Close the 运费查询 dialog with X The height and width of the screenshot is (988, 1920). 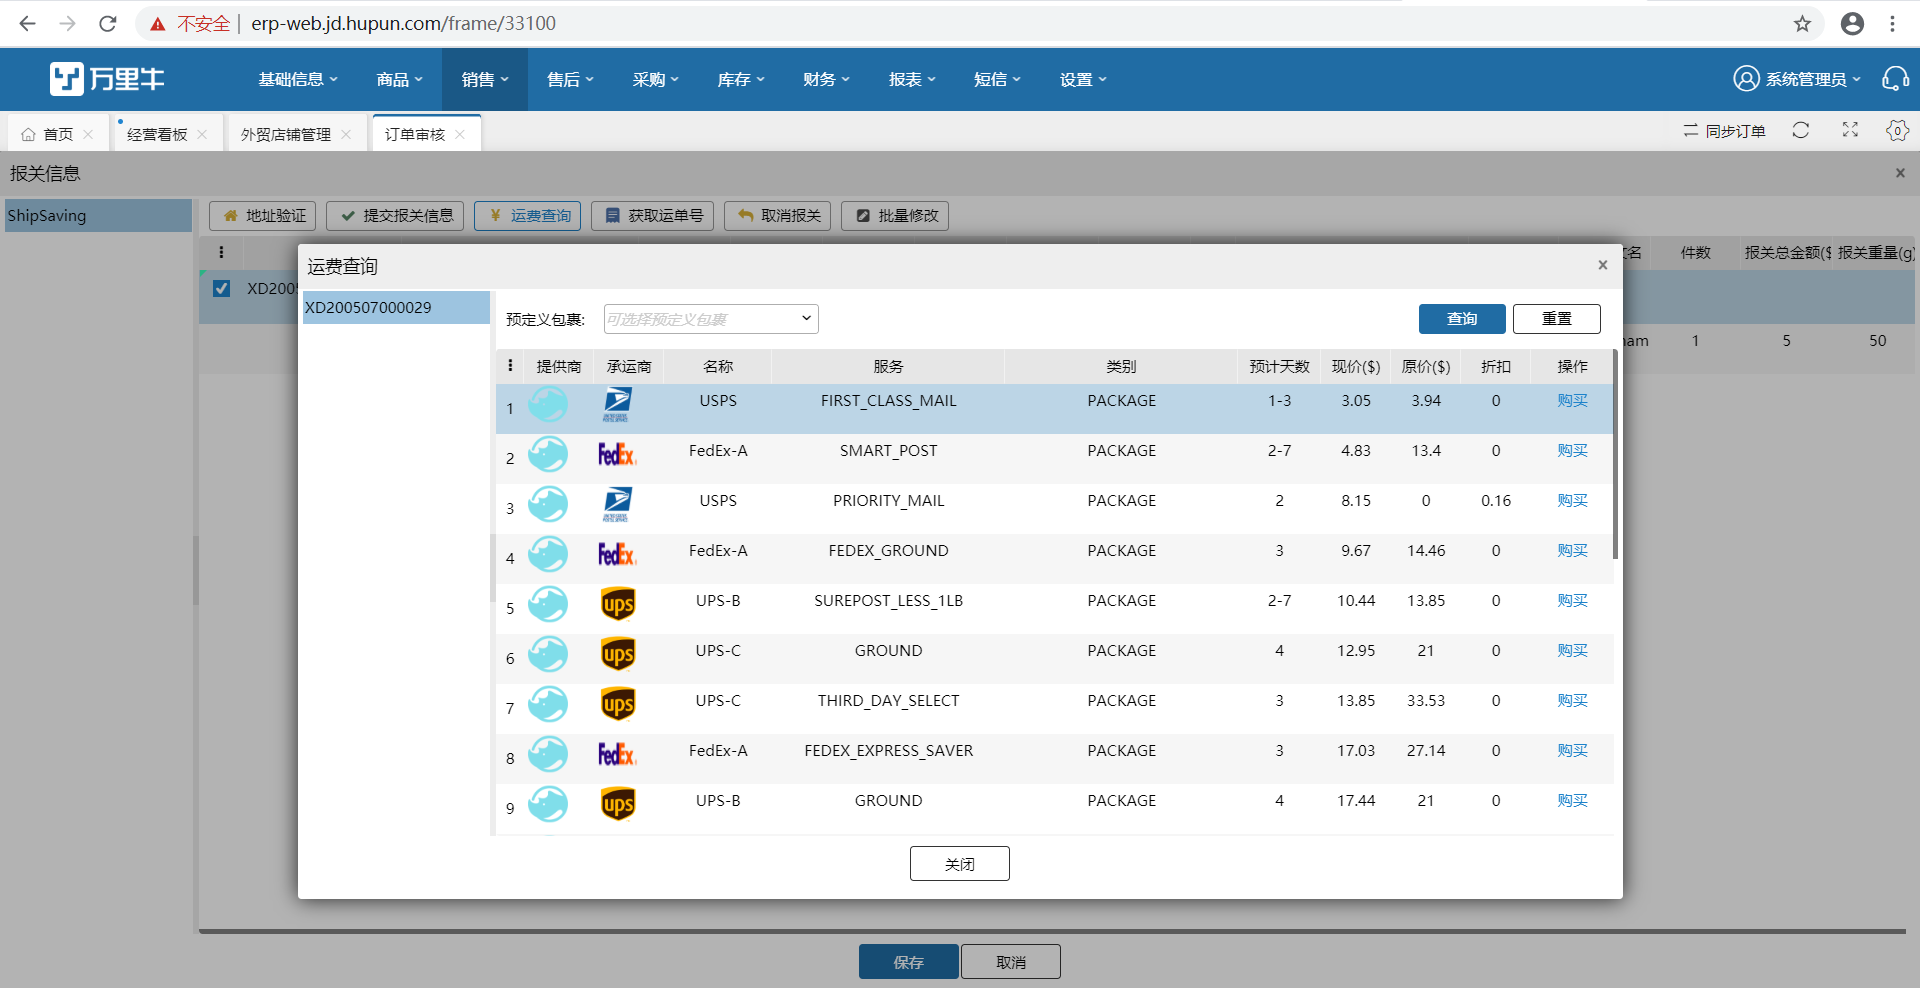1602,265
